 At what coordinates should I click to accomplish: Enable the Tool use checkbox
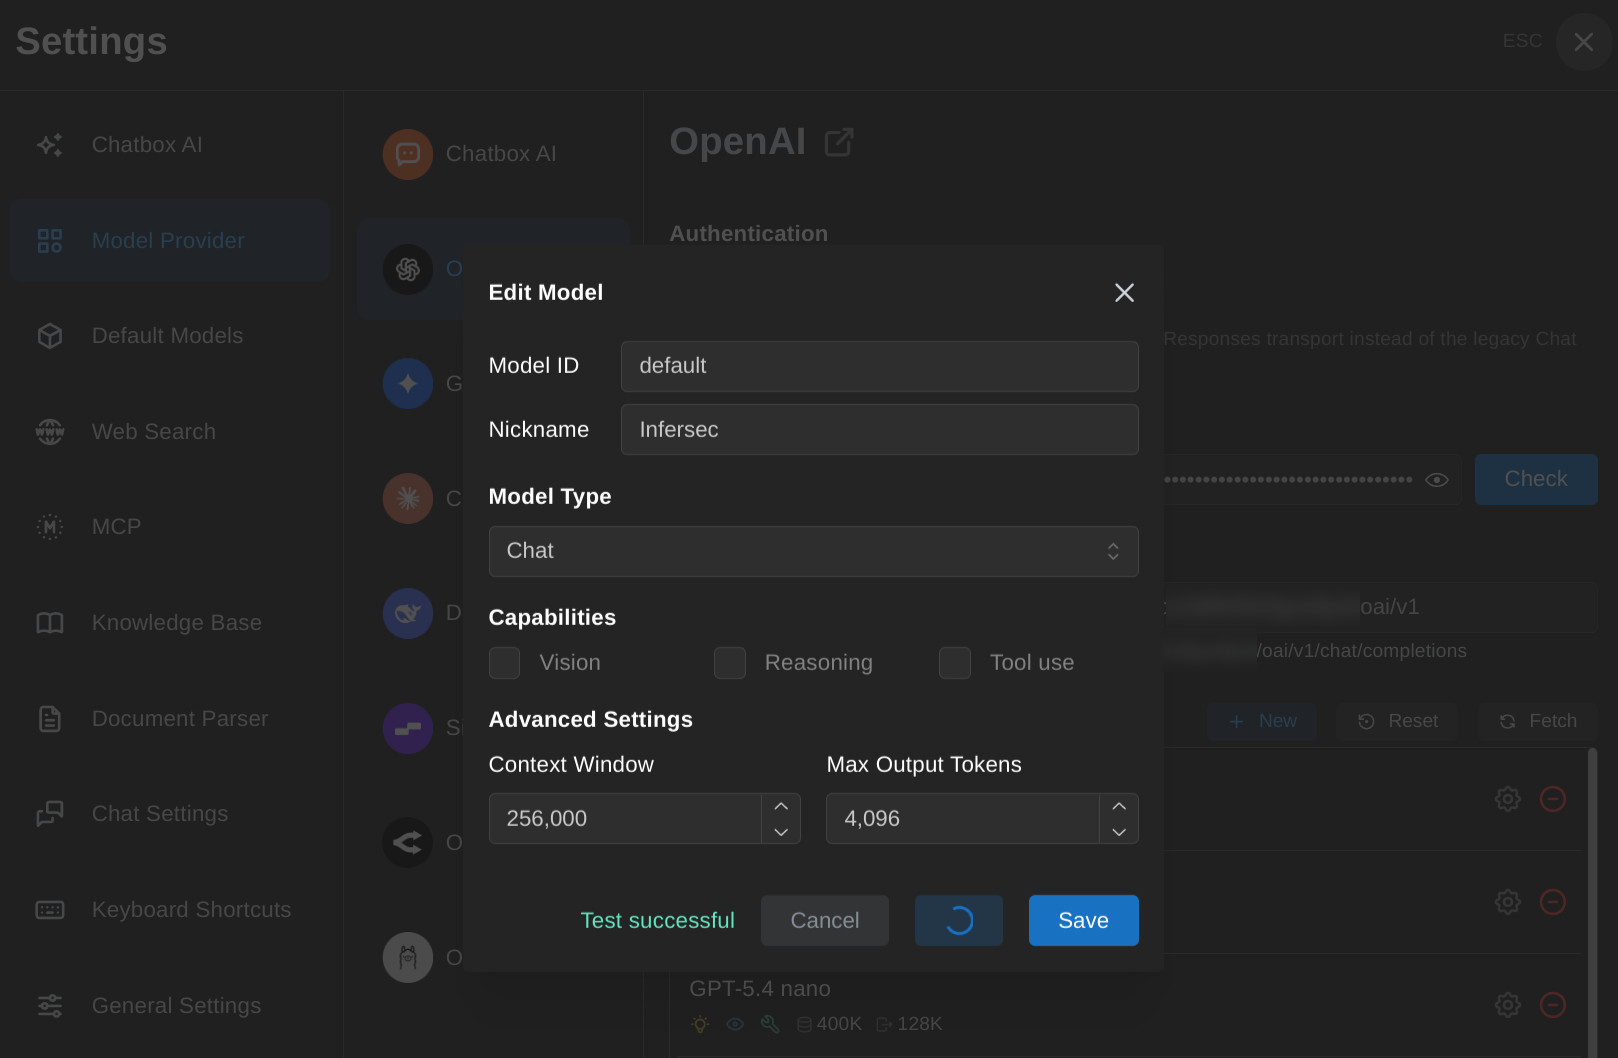pos(955,663)
